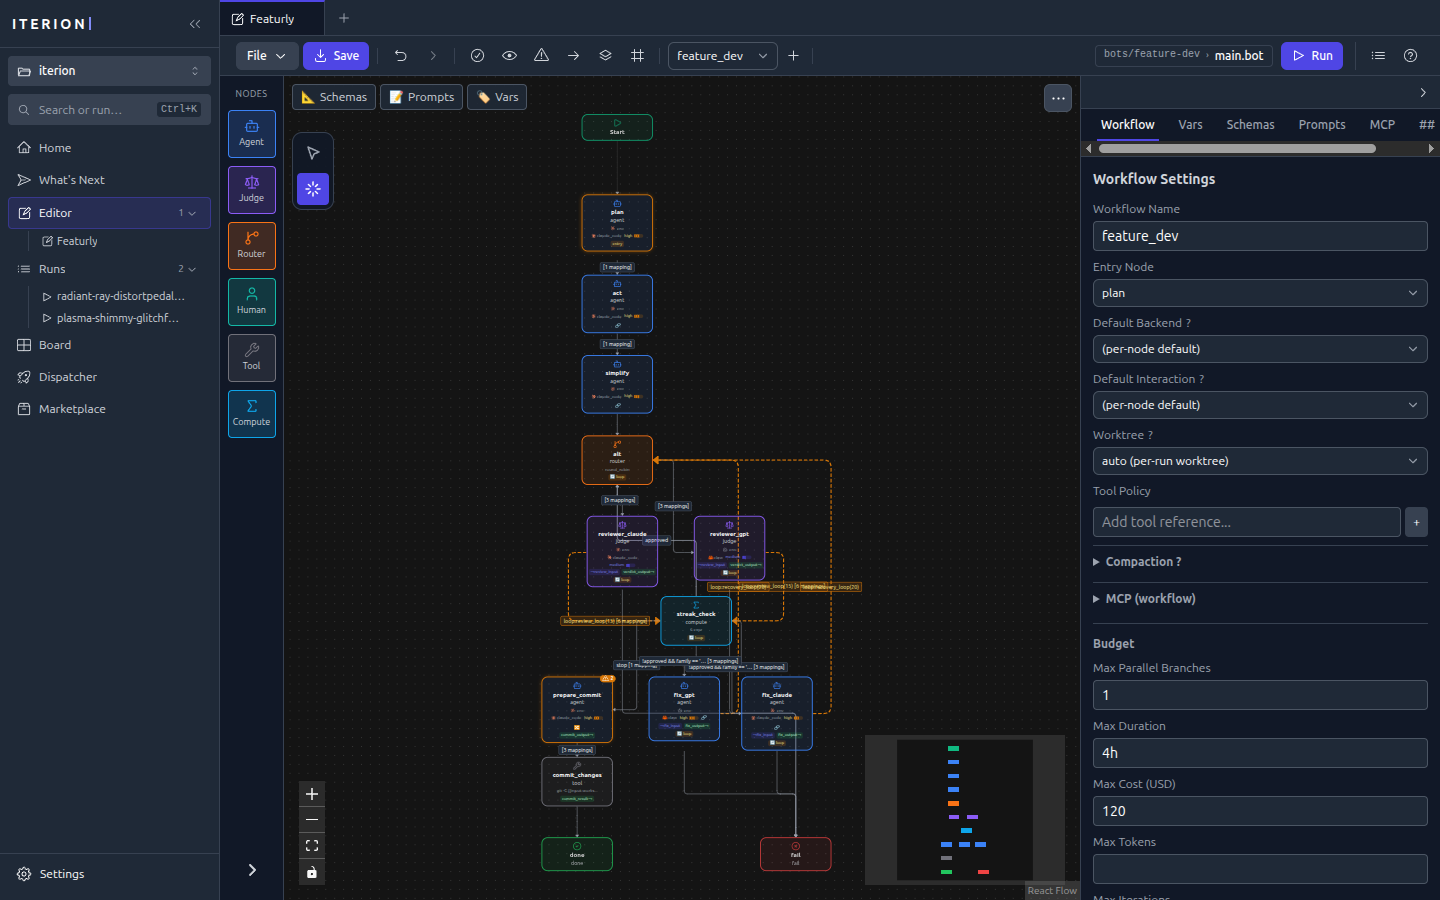Collapse the right properties panel

(x=1423, y=92)
